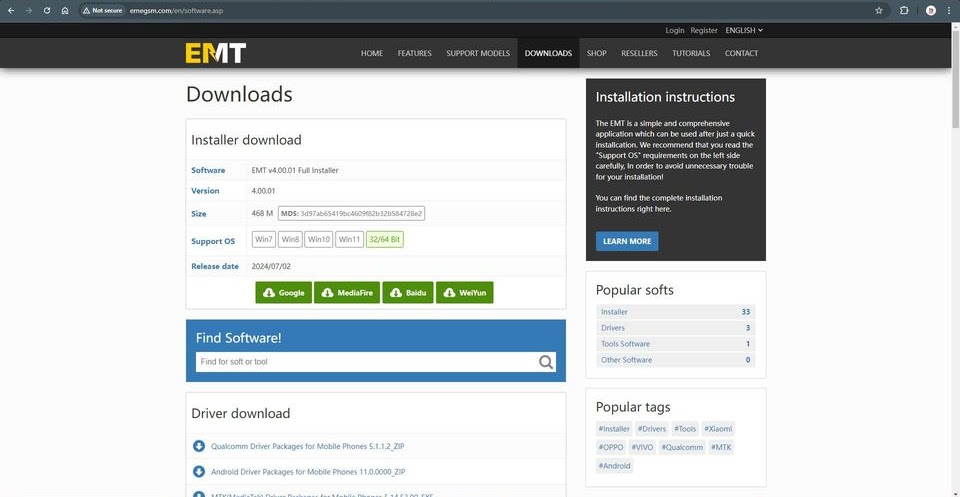The width and height of the screenshot is (960, 497).
Task: Click the Login link
Action: (x=675, y=30)
